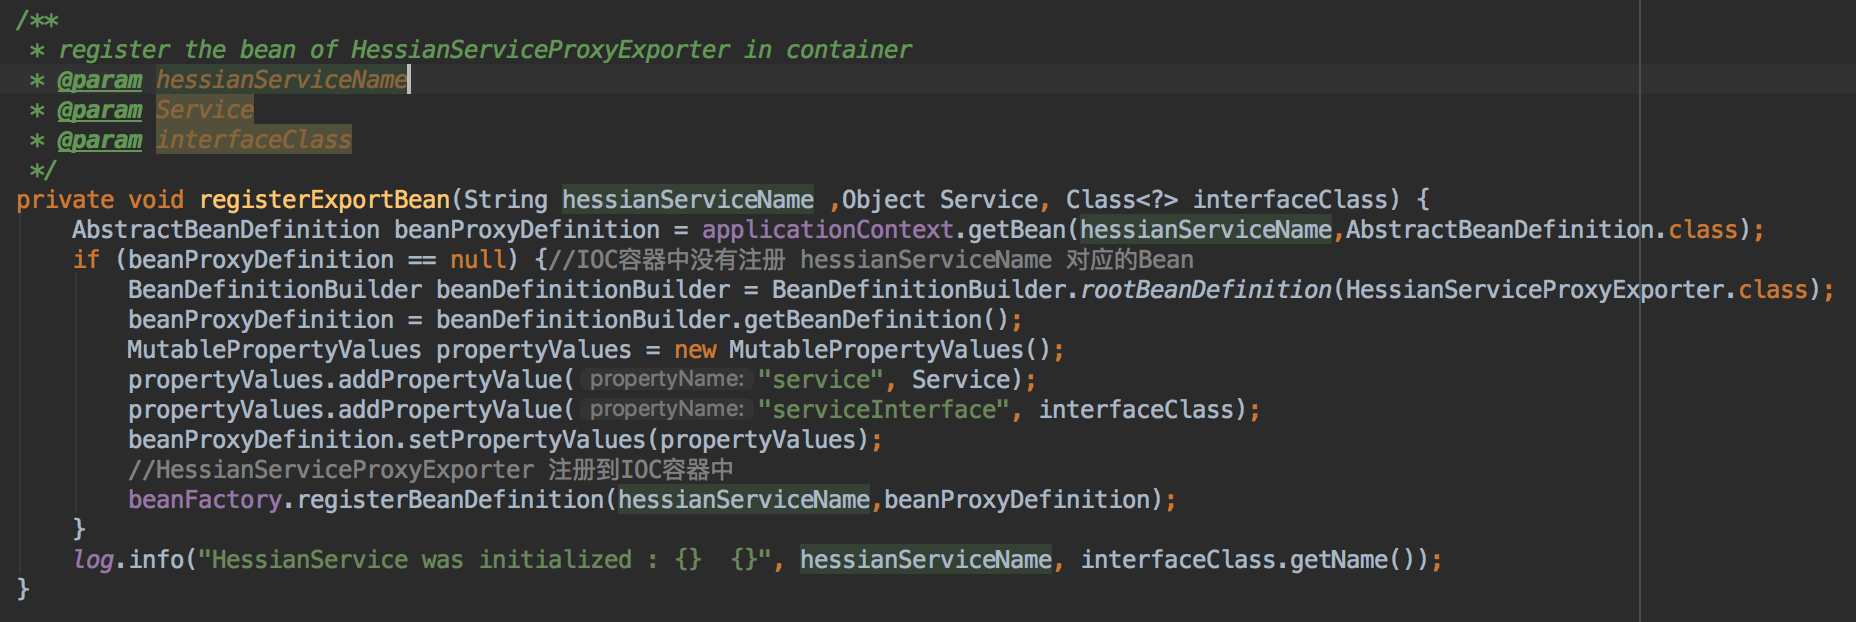Click the registerExportBean method name
Image resolution: width=1856 pixels, height=622 pixels.
(325, 200)
